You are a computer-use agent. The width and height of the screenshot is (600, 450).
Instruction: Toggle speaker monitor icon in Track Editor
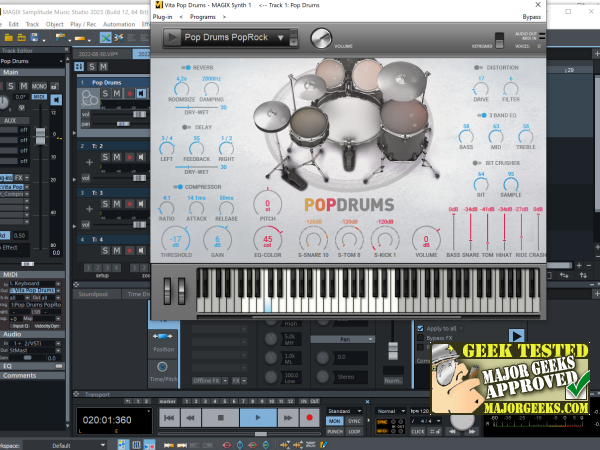coord(56,100)
